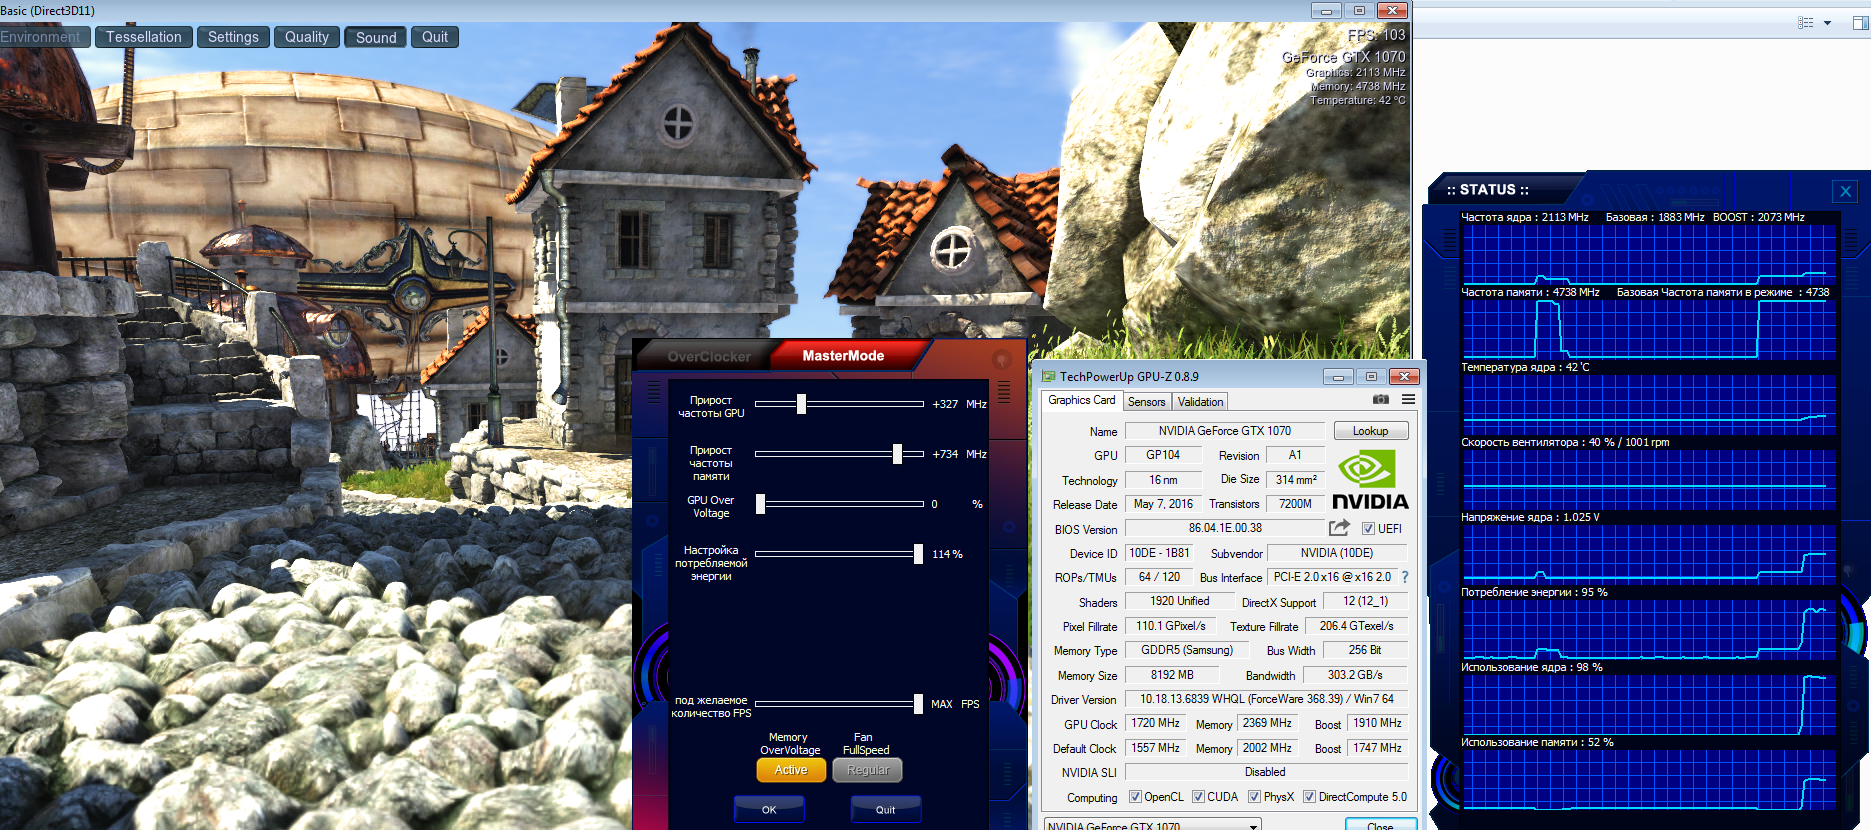
Task: Click the power consumption graph in STATUS
Action: 1649,629
